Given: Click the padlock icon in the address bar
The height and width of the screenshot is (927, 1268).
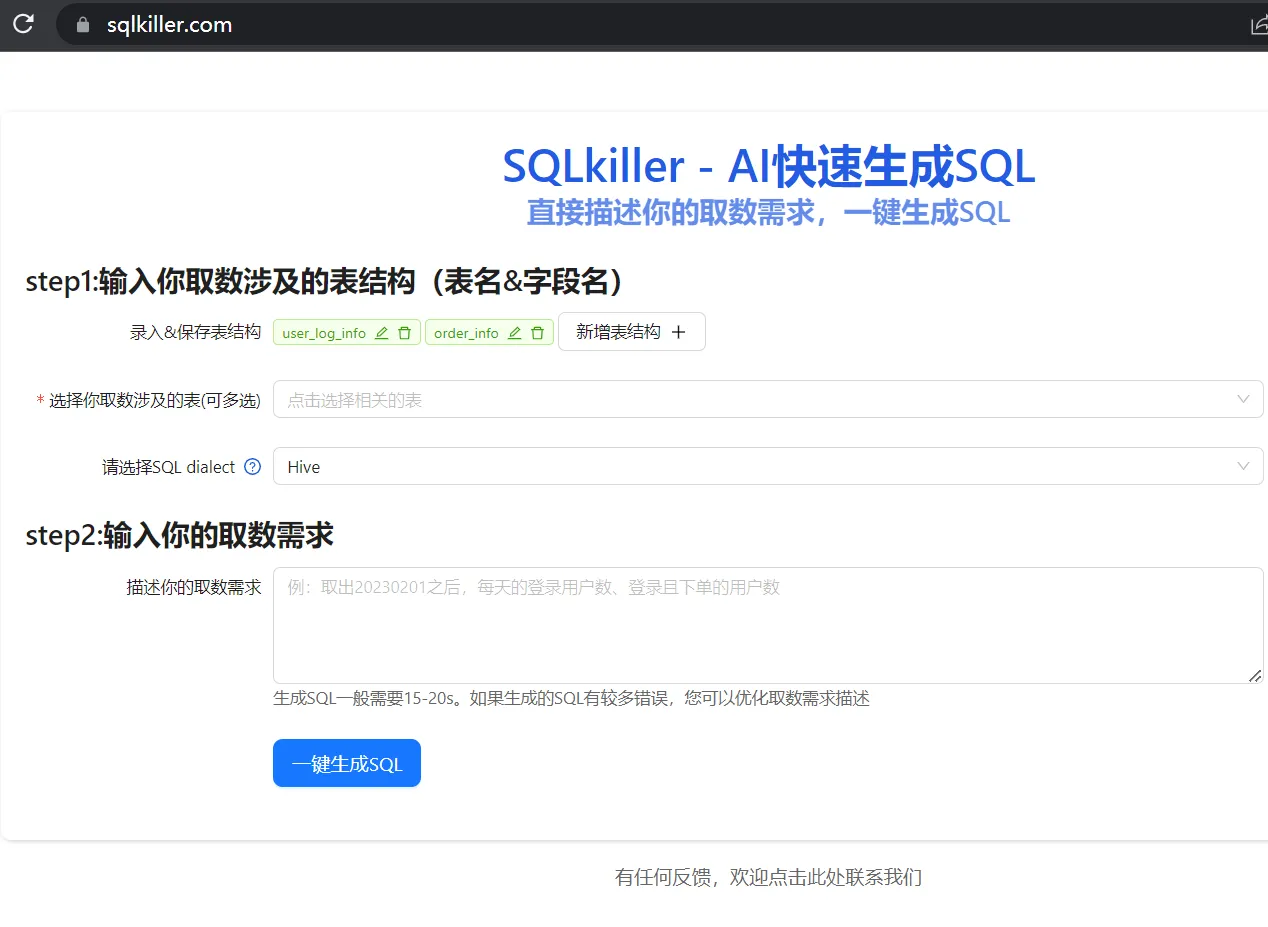Looking at the screenshot, I should click(x=83, y=25).
